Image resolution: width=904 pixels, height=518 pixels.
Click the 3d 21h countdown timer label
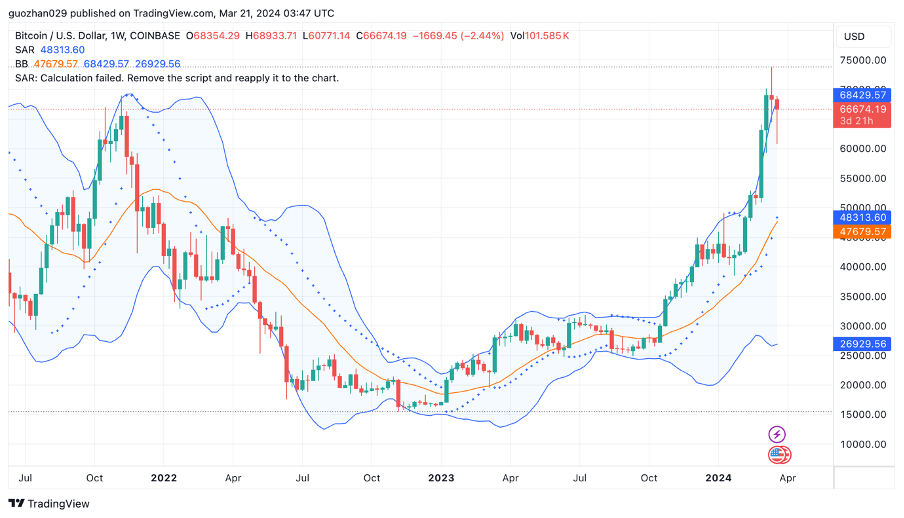[856, 121]
